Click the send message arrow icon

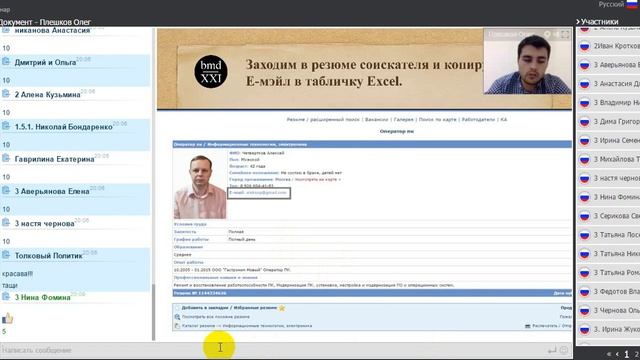[552, 350]
